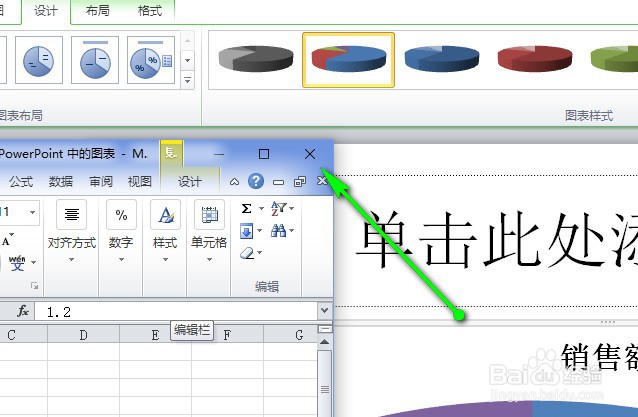Screen dimensions: 638x417
Task: Open the Find and Select dropdown arrow
Action: click(x=291, y=231)
